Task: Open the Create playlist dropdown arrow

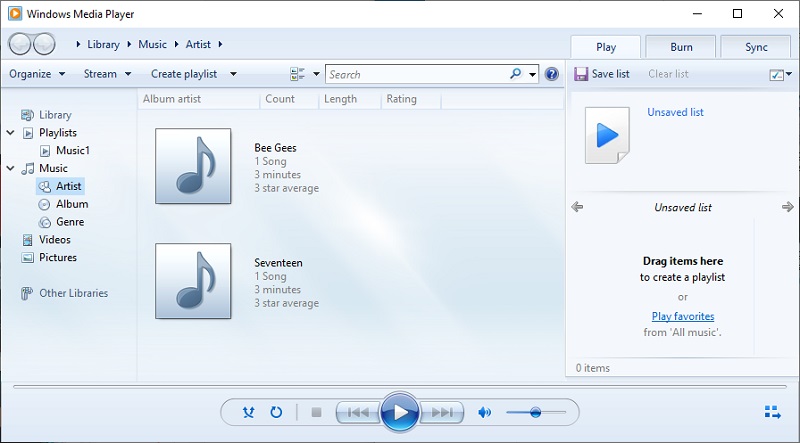Action: [x=233, y=74]
